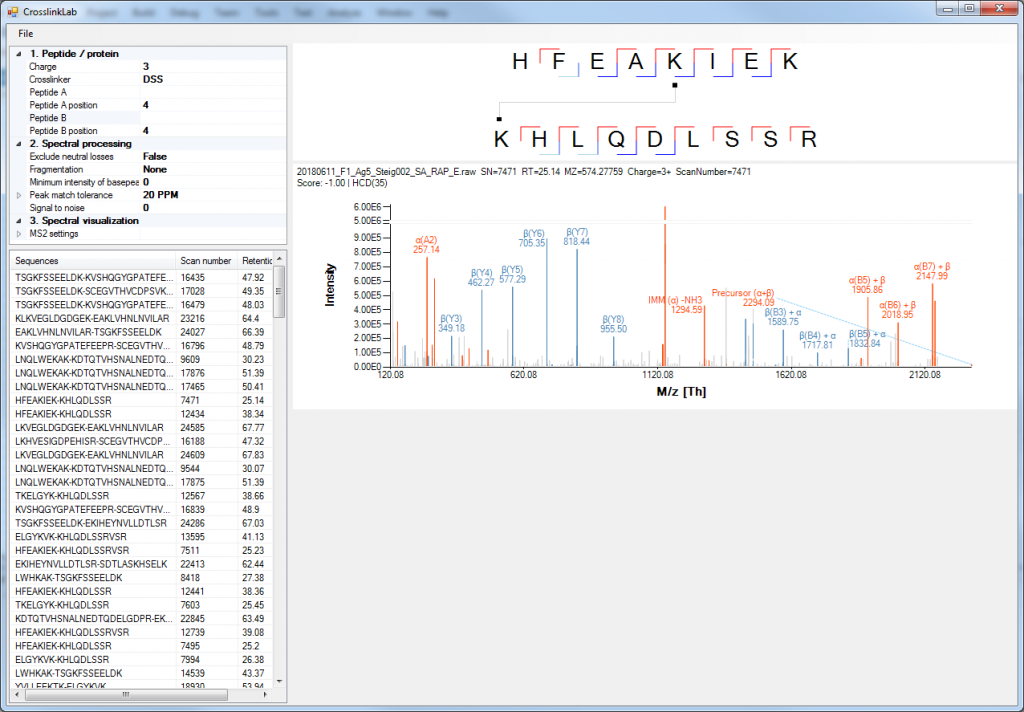The image size is (1024, 712).
Task: Click the vertical scrollbar down arrow of sequence list
Action: click(281, 681)
